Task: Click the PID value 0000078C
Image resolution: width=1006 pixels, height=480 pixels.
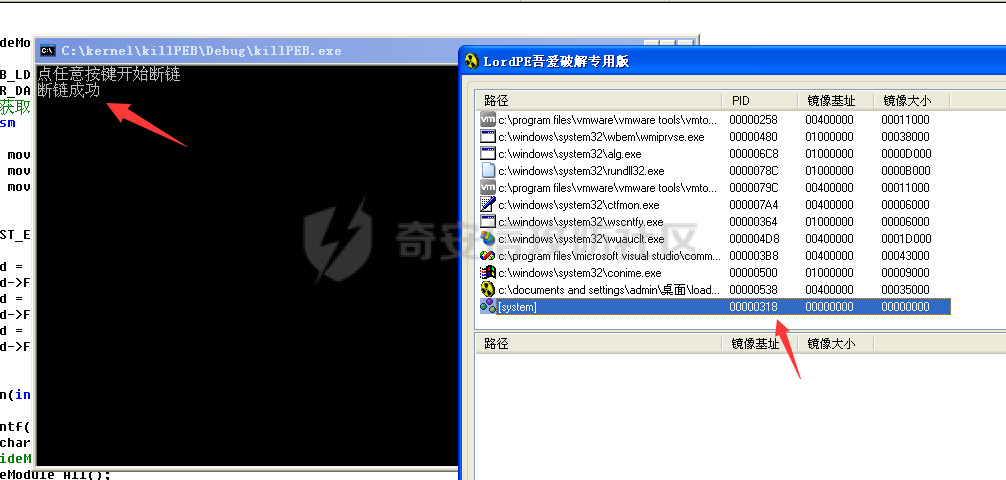Action: [753, 171]
